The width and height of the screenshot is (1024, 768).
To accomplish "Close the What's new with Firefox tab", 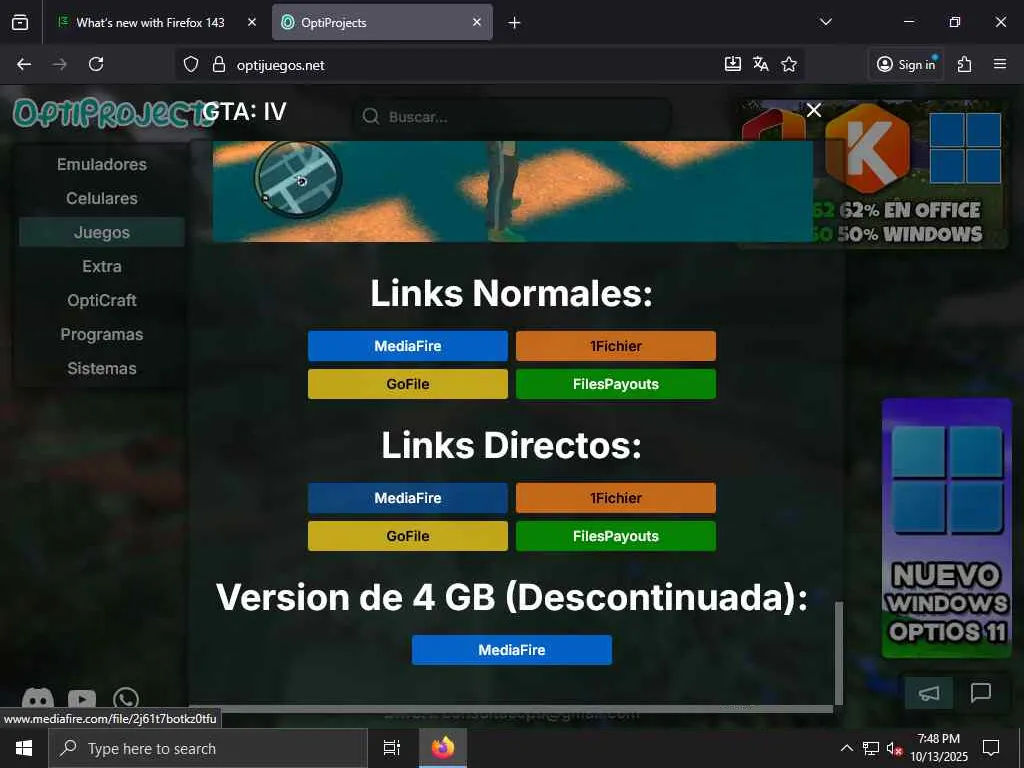I will click(252, 22).
